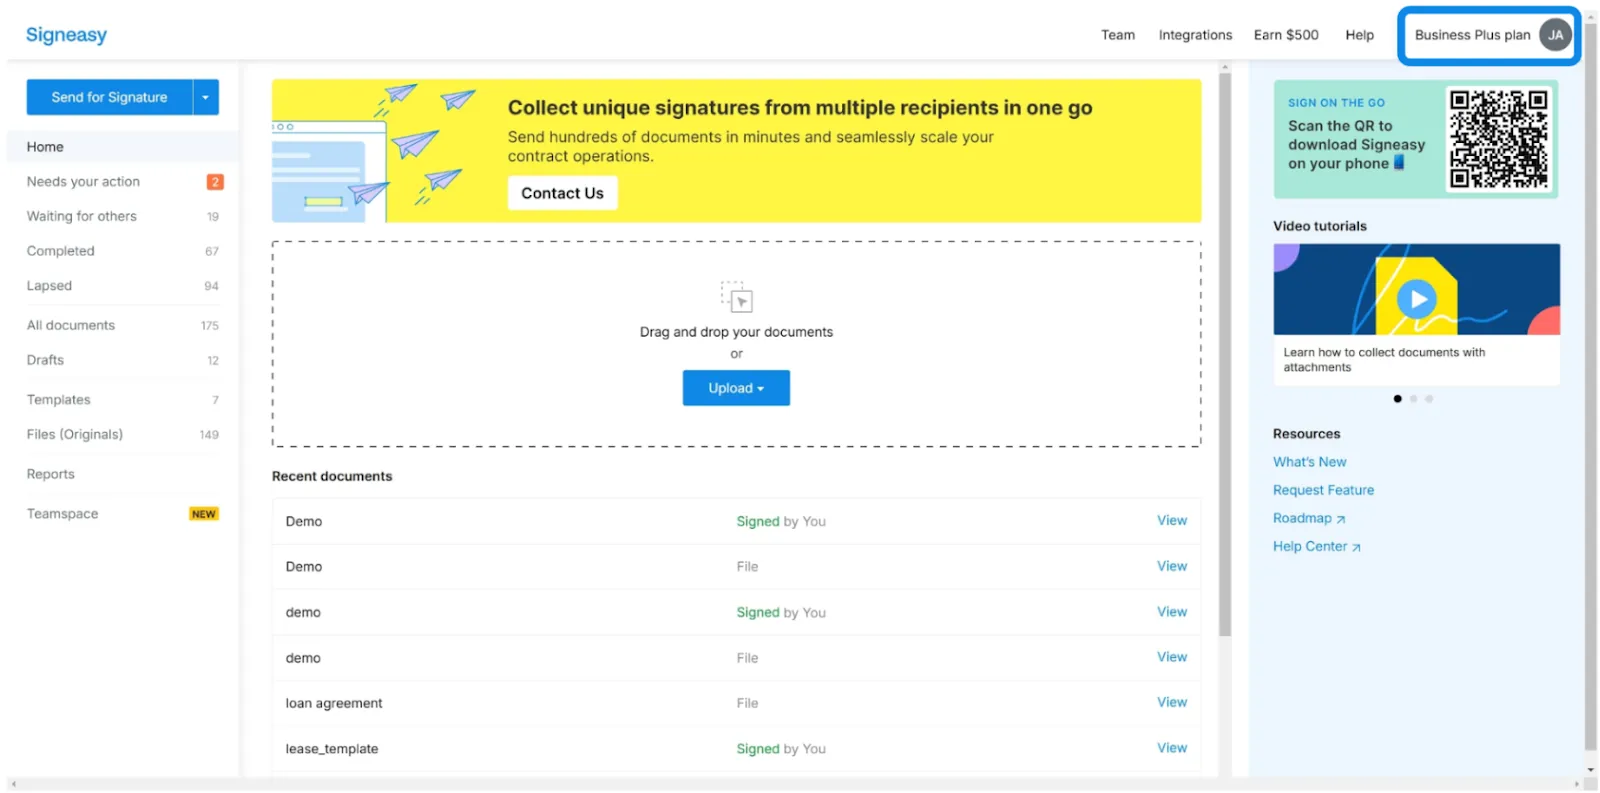Open the Help menu

1359,35
